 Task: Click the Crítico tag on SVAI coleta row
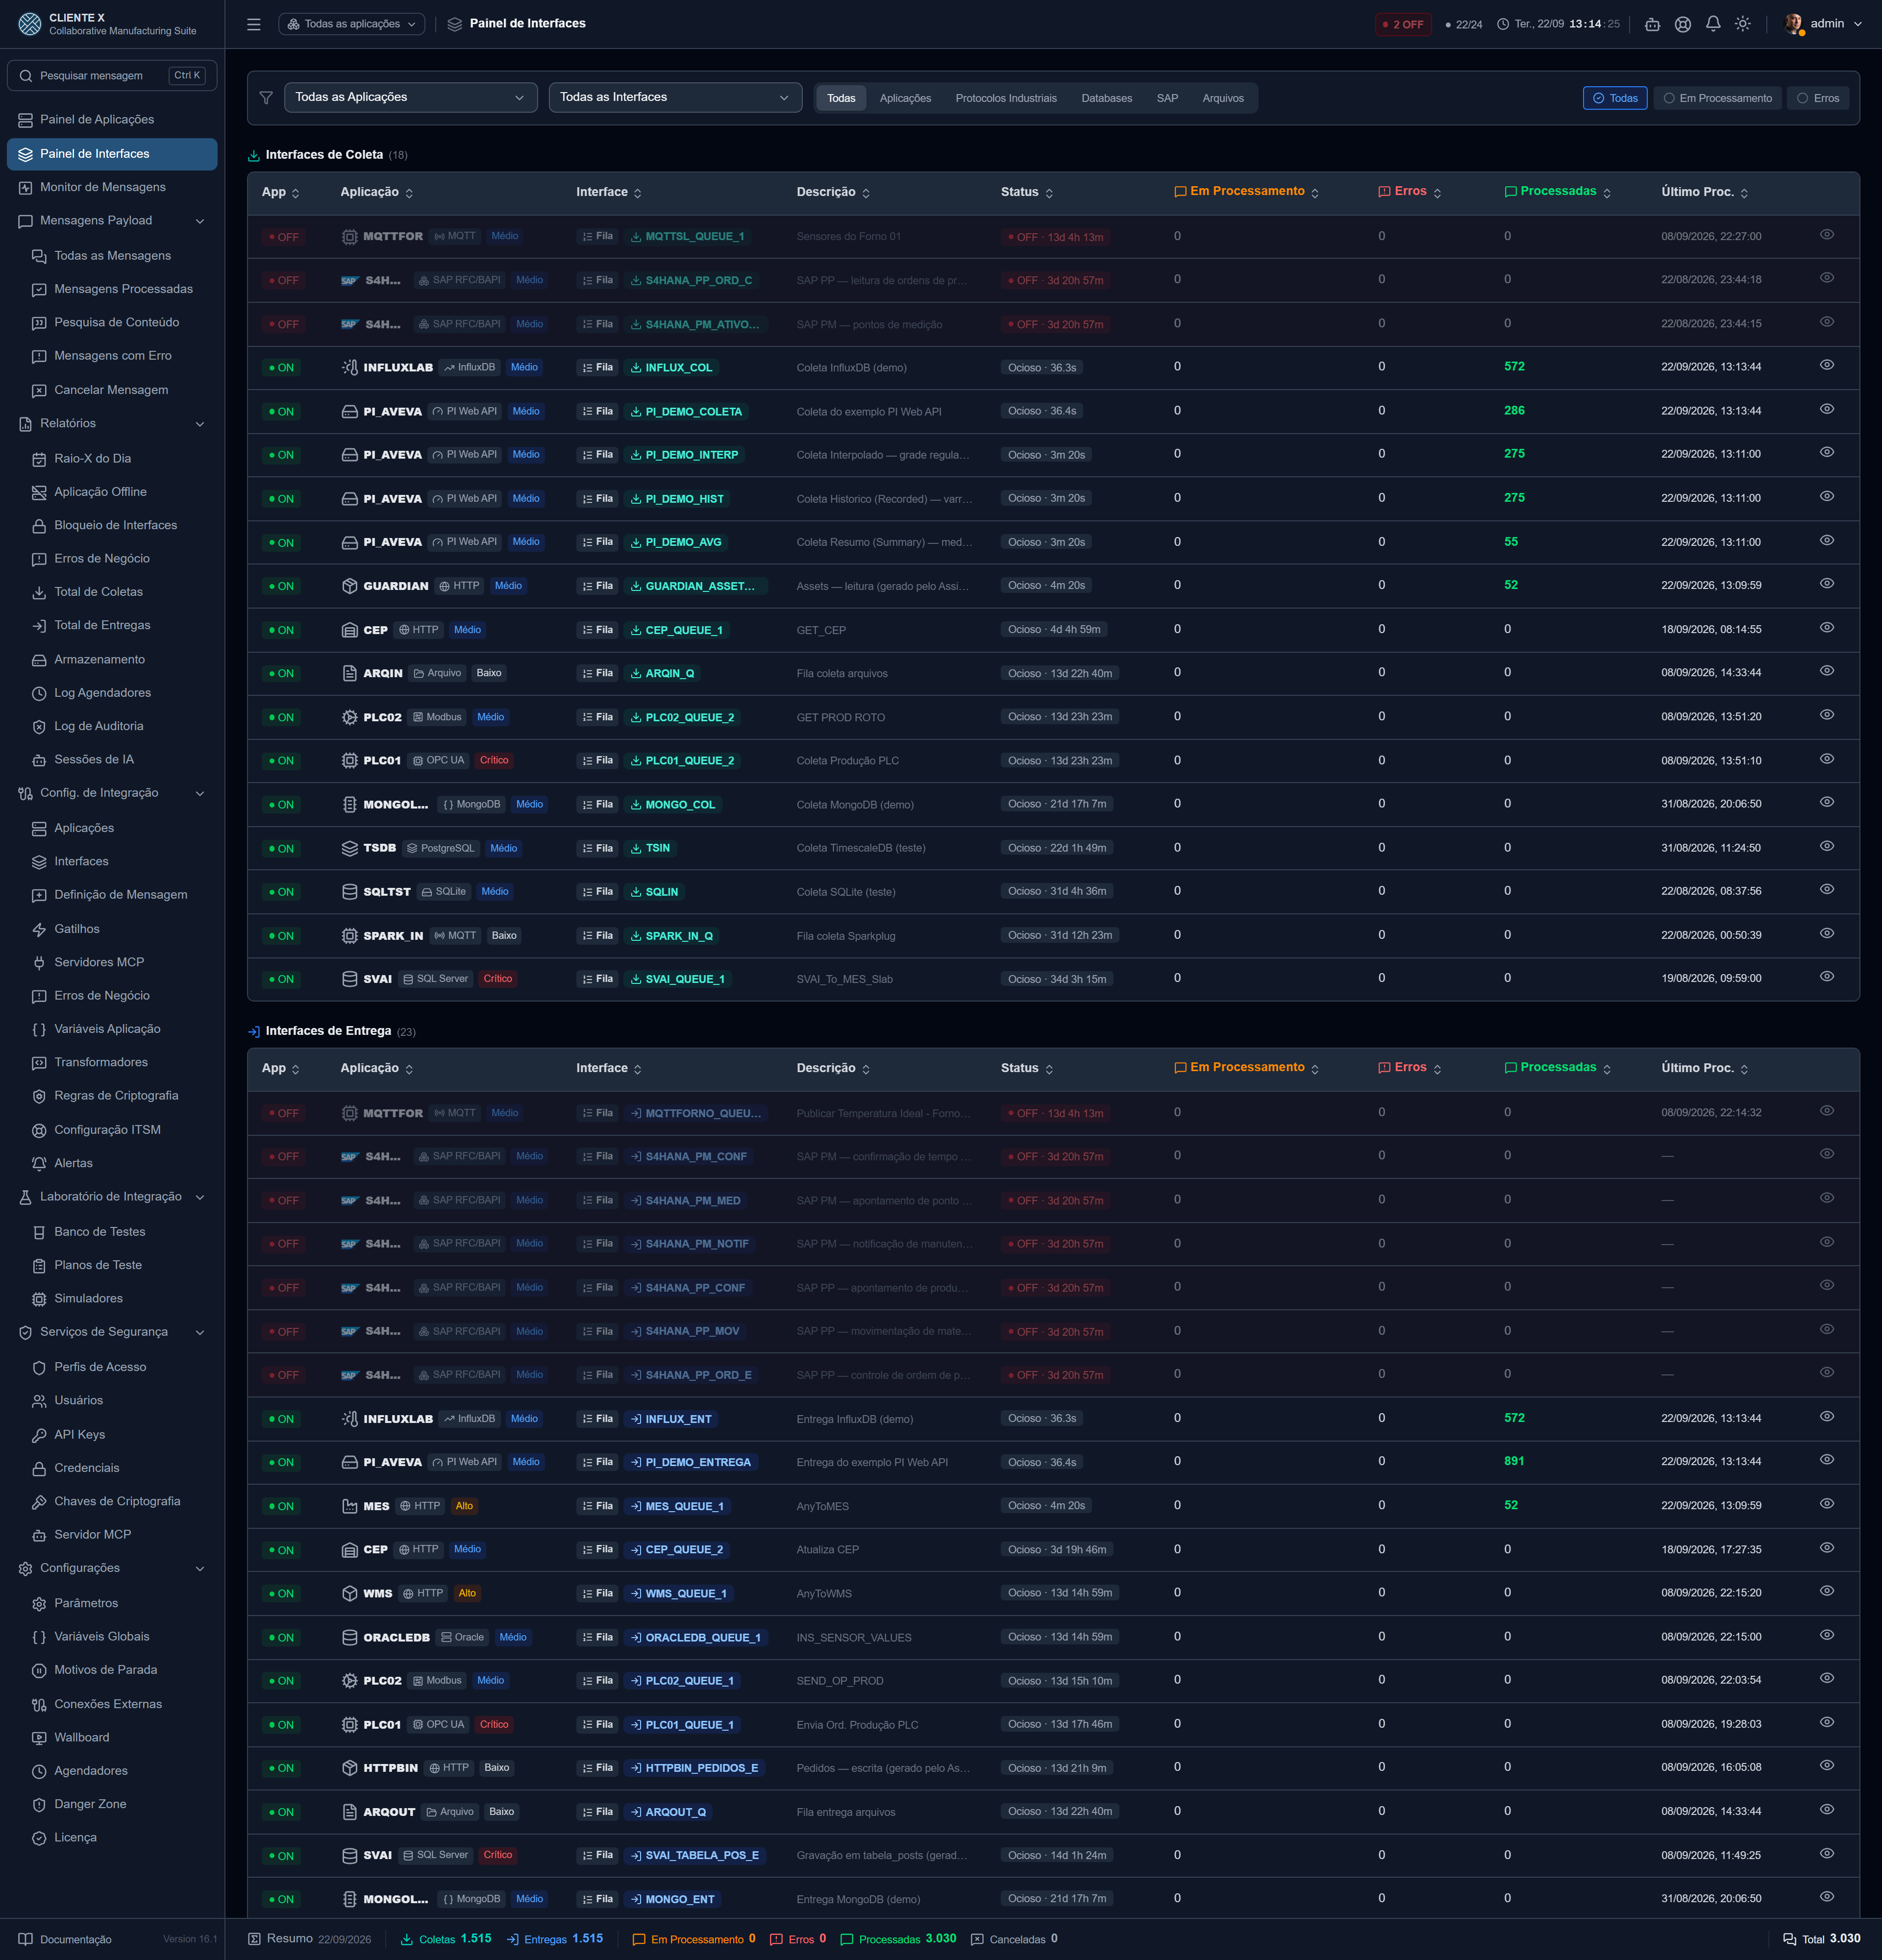click(x=497, y=979)
